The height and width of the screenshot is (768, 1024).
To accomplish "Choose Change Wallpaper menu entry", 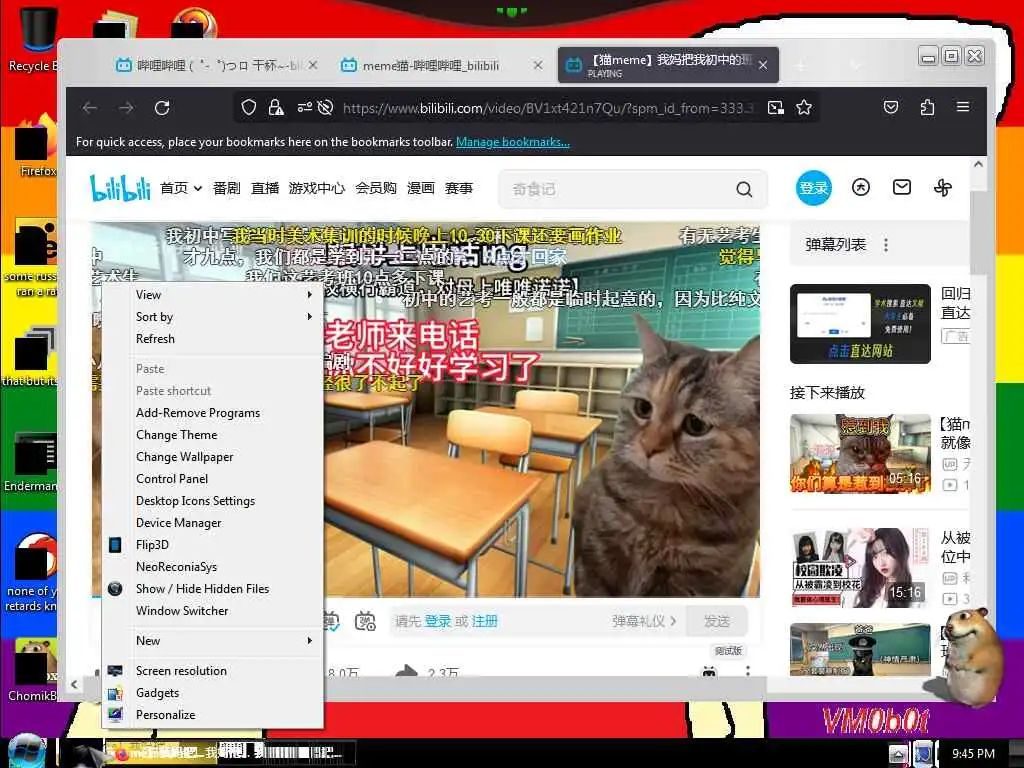I will tap(213, 456).
